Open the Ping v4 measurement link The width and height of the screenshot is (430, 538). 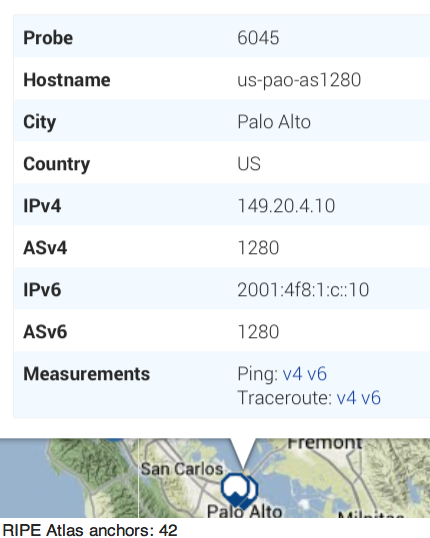[x=292, y=374]
